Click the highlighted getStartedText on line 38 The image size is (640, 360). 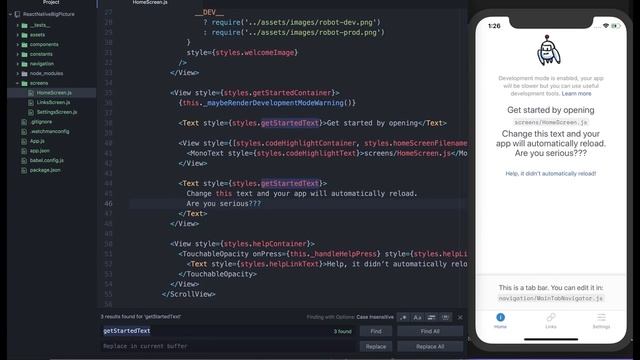pos(290,123)
